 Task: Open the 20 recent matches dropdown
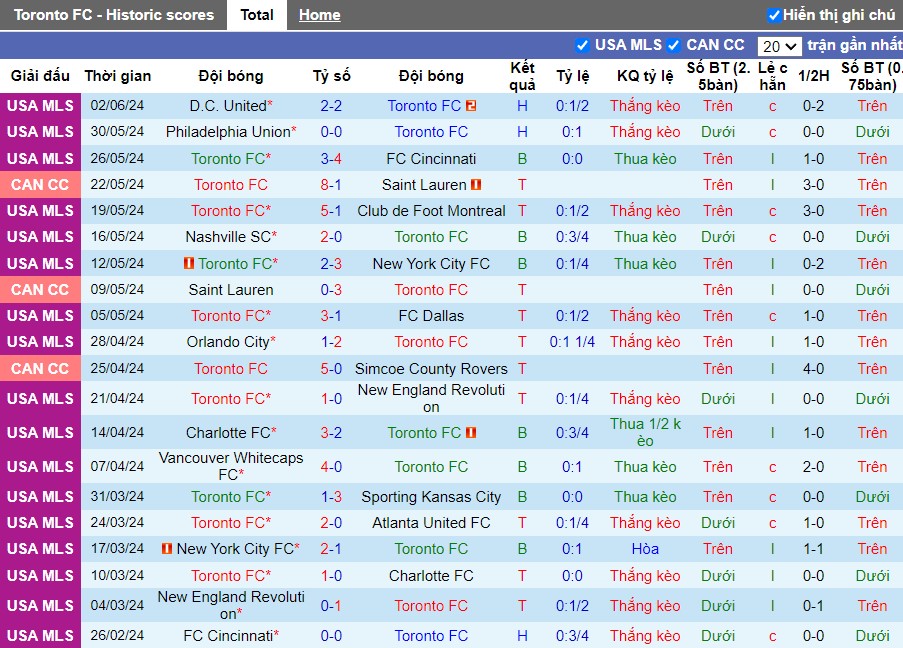[x=779, y=46]
